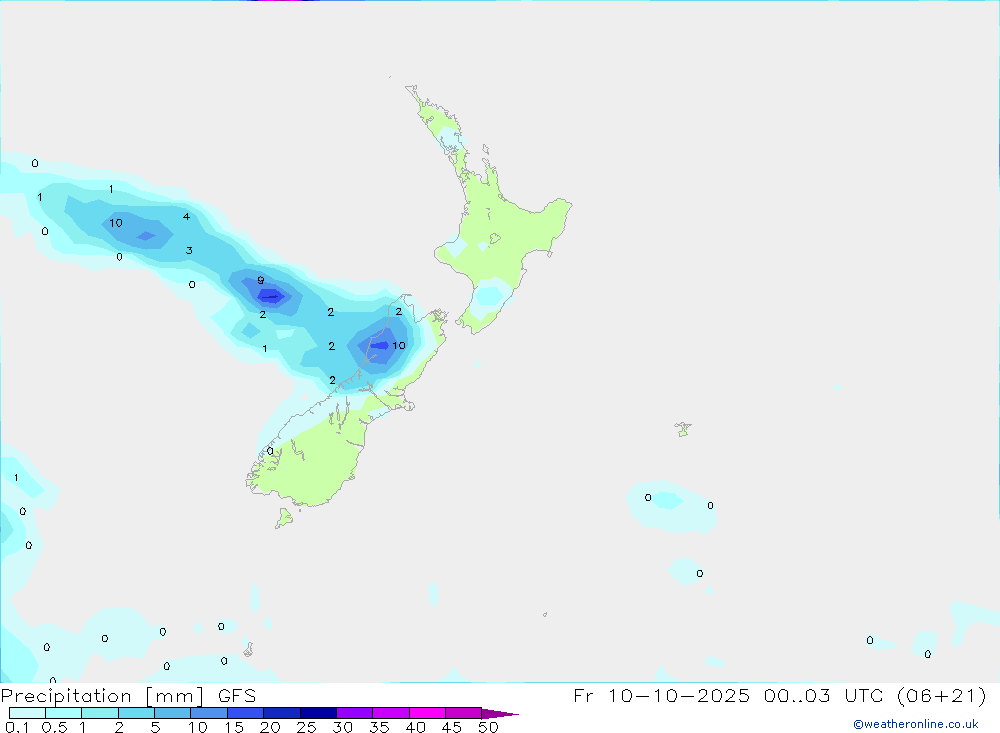Click the 'Precipitation [mm]' title text

click(103, 696)
